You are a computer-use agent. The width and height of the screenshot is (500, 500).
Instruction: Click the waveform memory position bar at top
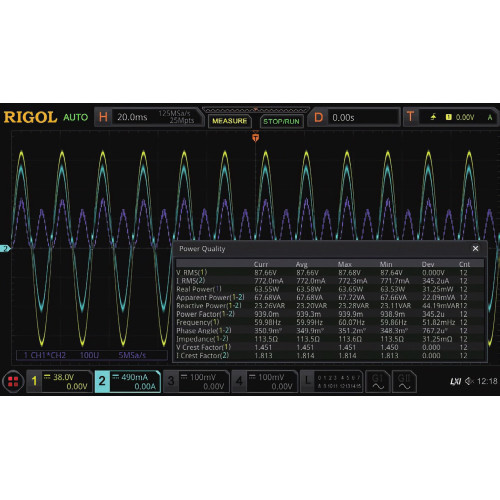click(255, 110)
